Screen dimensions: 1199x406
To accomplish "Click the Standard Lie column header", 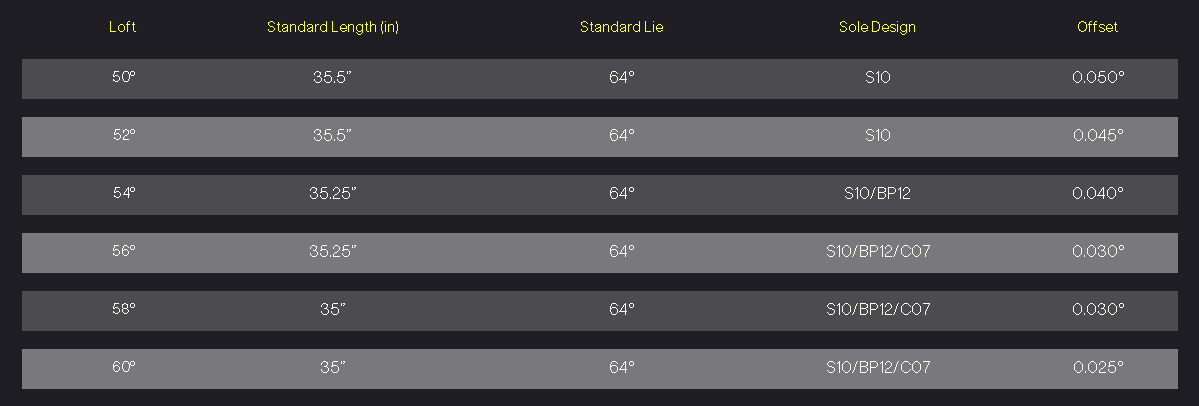I will coord(621,27).
